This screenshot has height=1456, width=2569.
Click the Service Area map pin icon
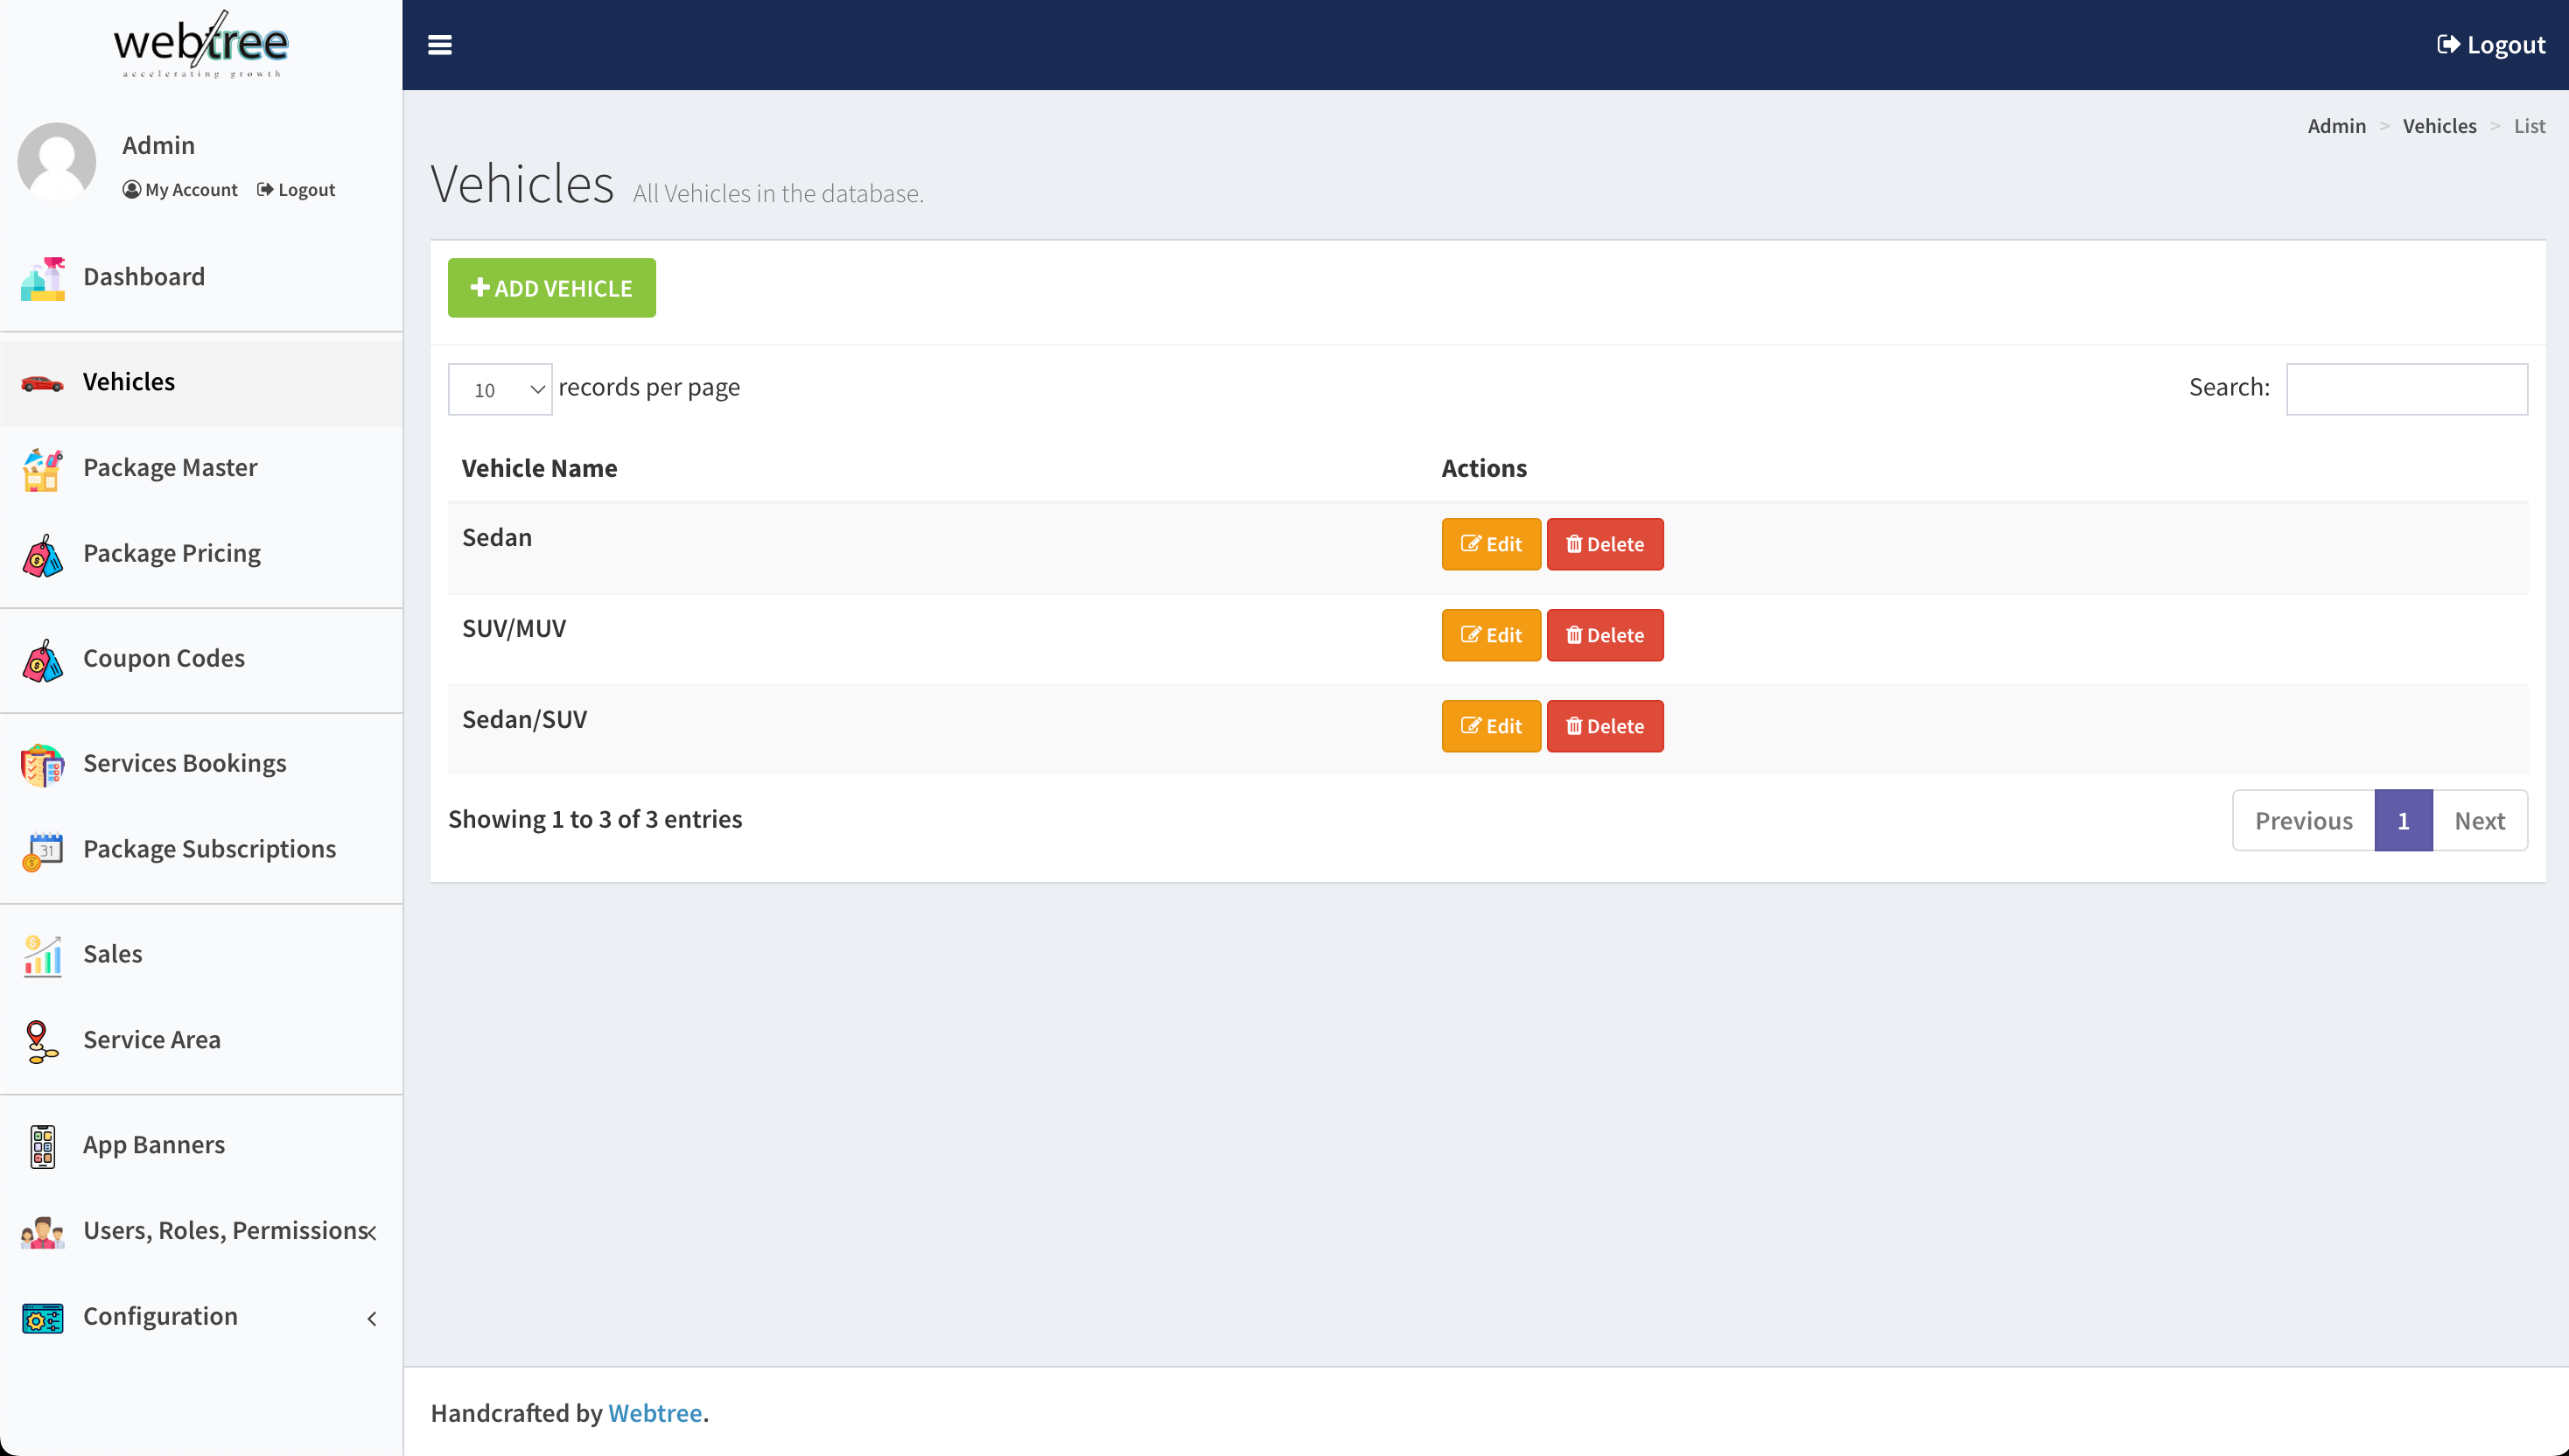click(42, 1041)
